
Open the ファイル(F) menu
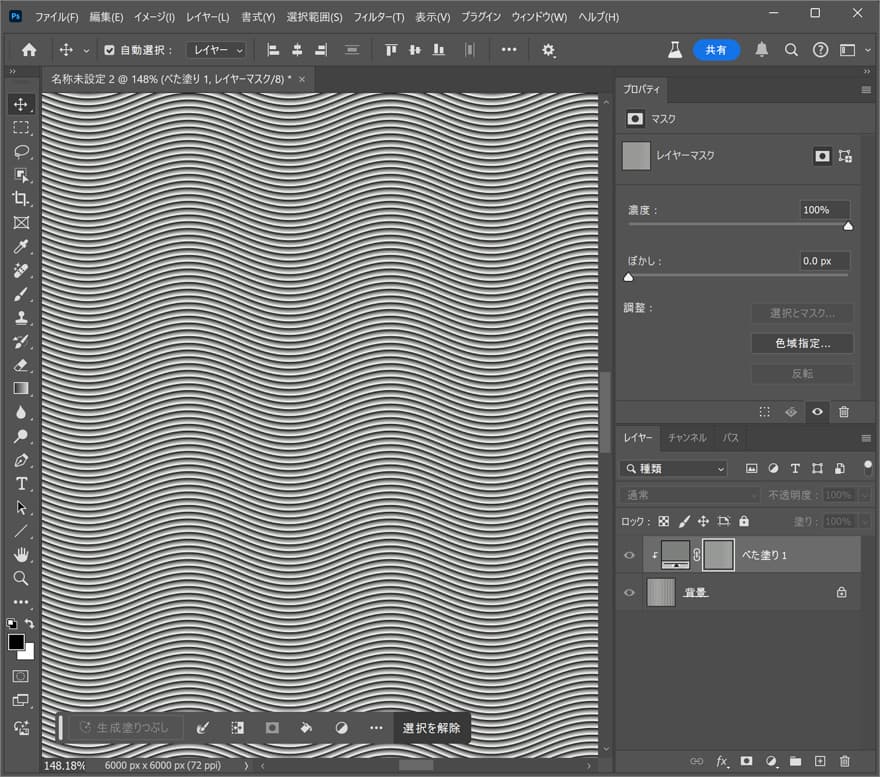57,17
